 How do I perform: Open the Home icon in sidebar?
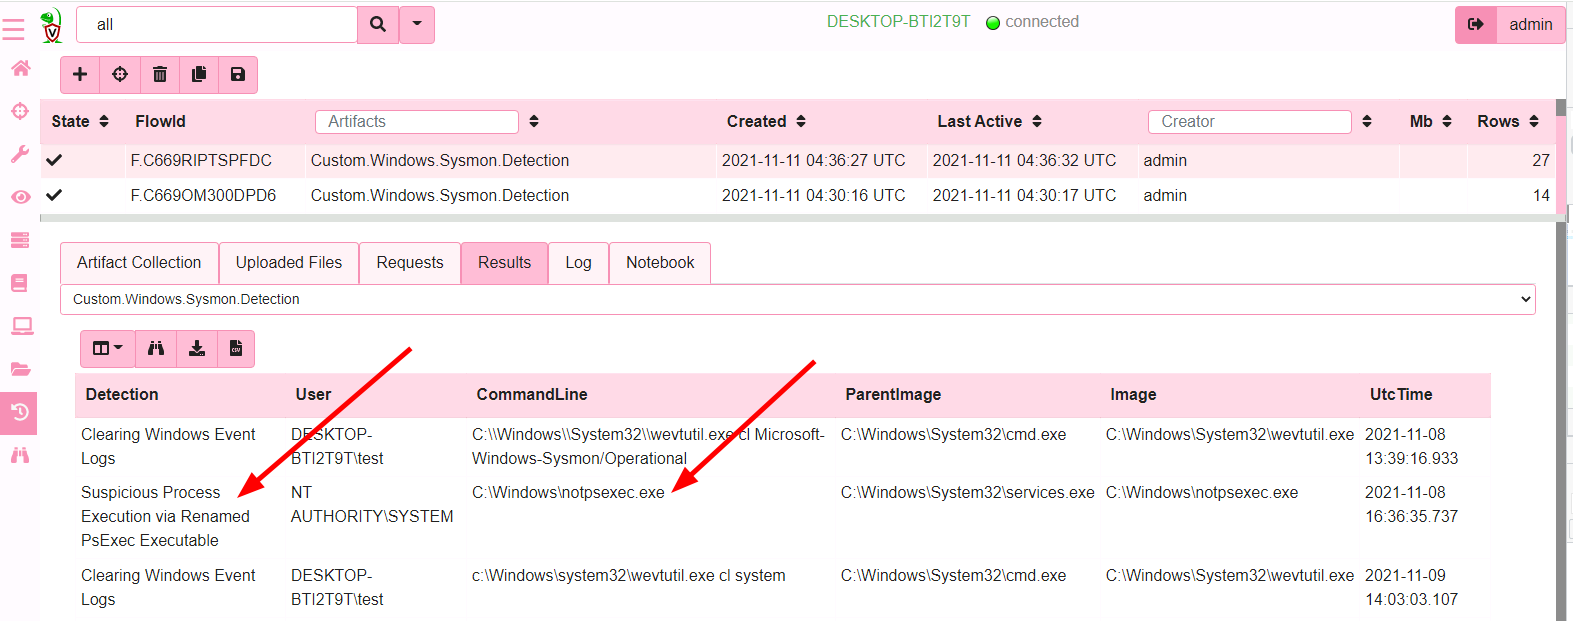(20, 68)
